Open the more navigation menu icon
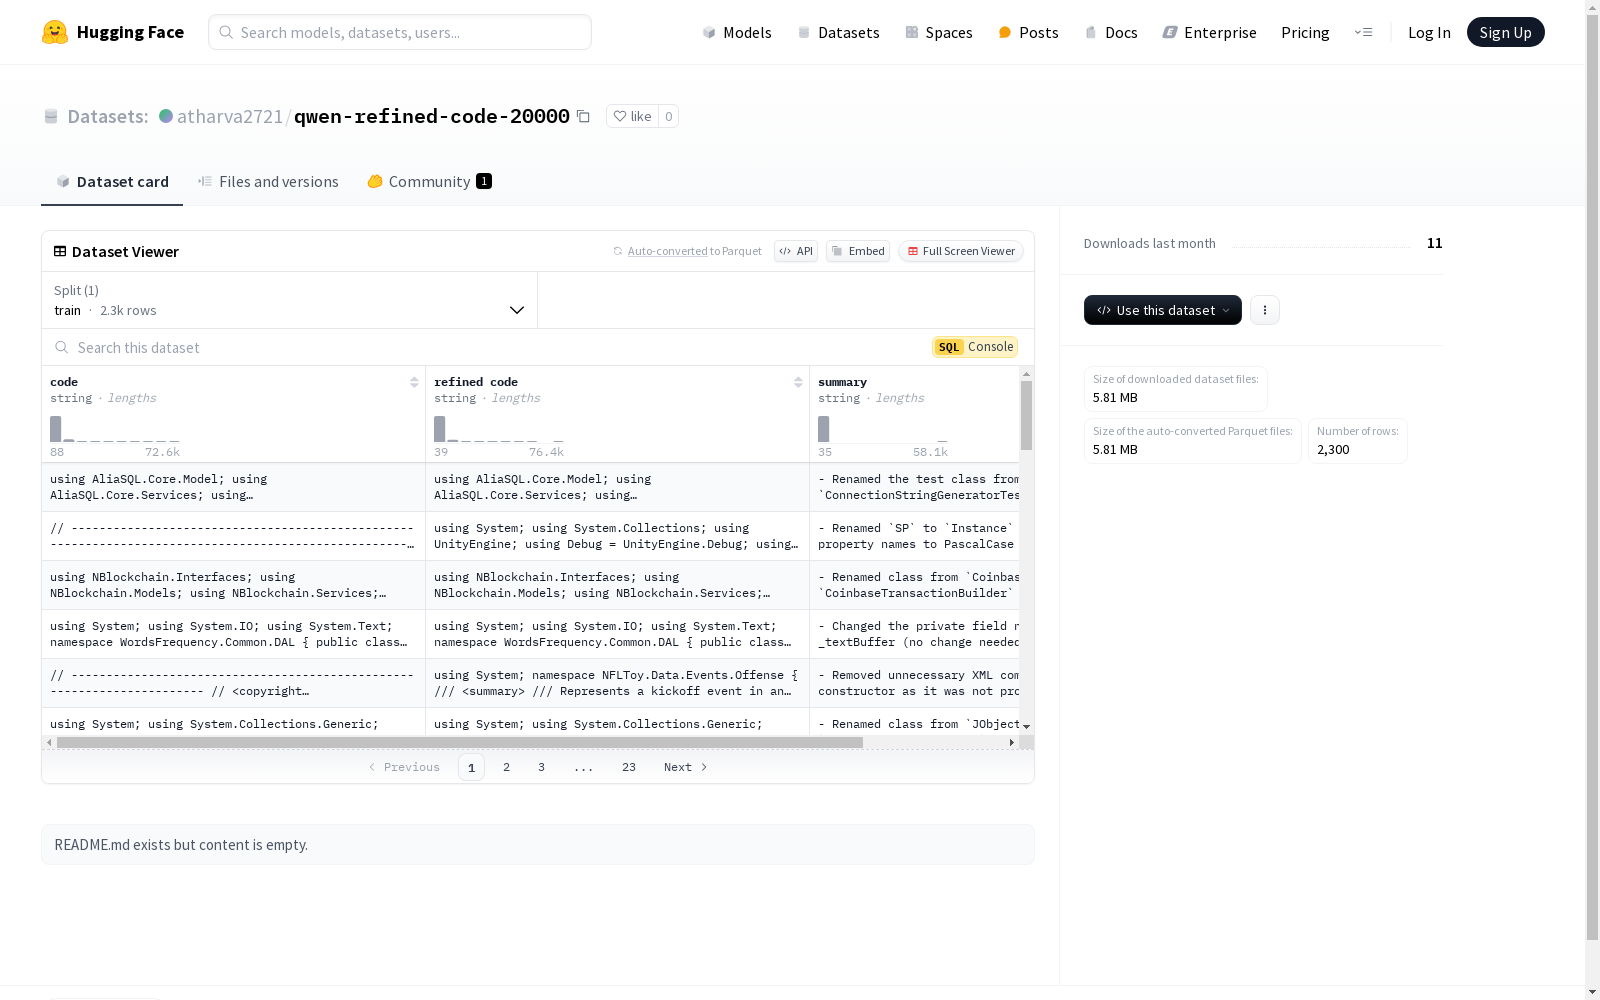 coord(1363,32)
